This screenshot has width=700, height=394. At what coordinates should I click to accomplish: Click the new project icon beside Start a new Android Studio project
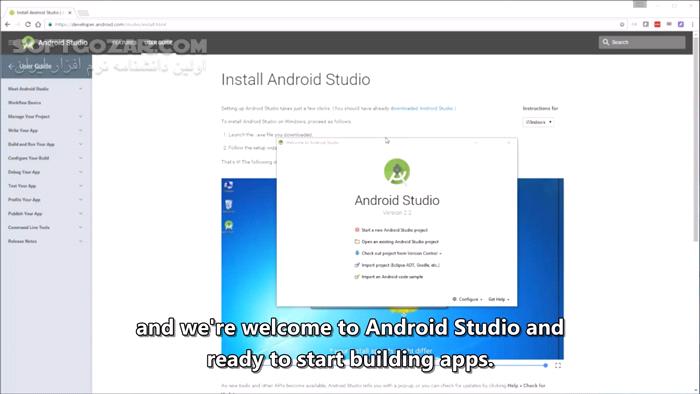(357, 230)
